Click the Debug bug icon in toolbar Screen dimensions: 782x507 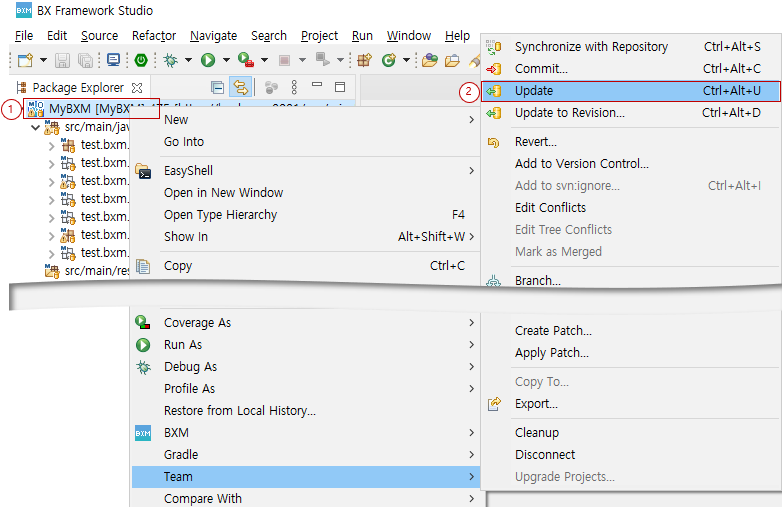pos(171,60)
